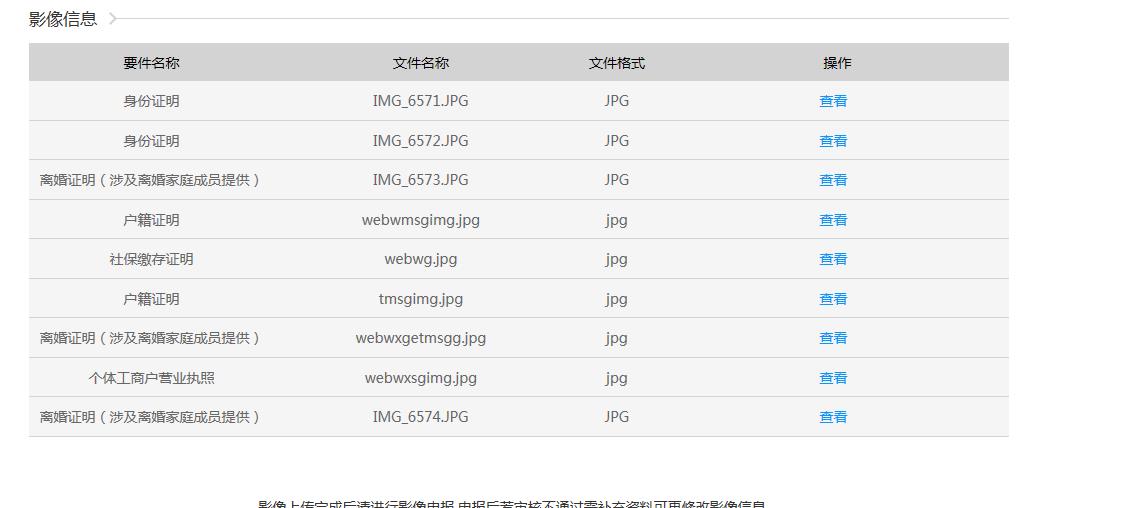
Task: Select the 个体工商户营业执照 cell
Action: click(151, 378)
